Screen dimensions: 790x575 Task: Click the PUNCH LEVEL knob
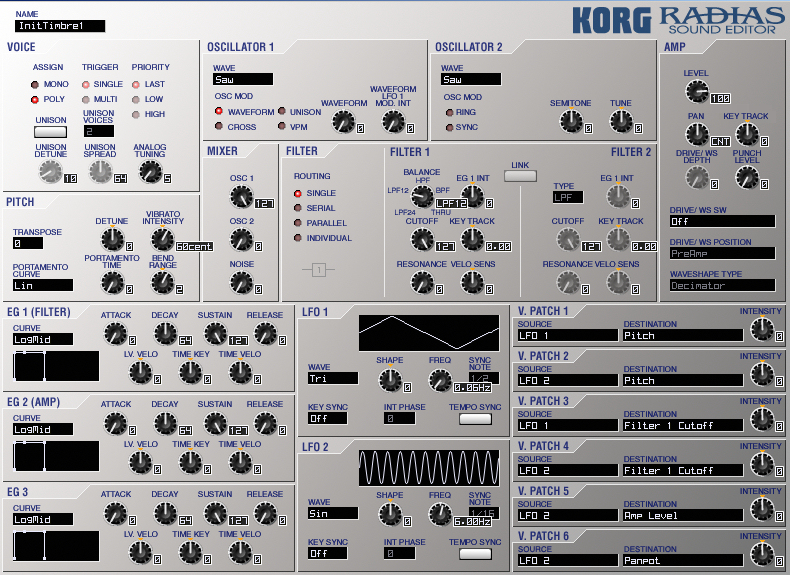pyautogui.click(x=747, y=177)
